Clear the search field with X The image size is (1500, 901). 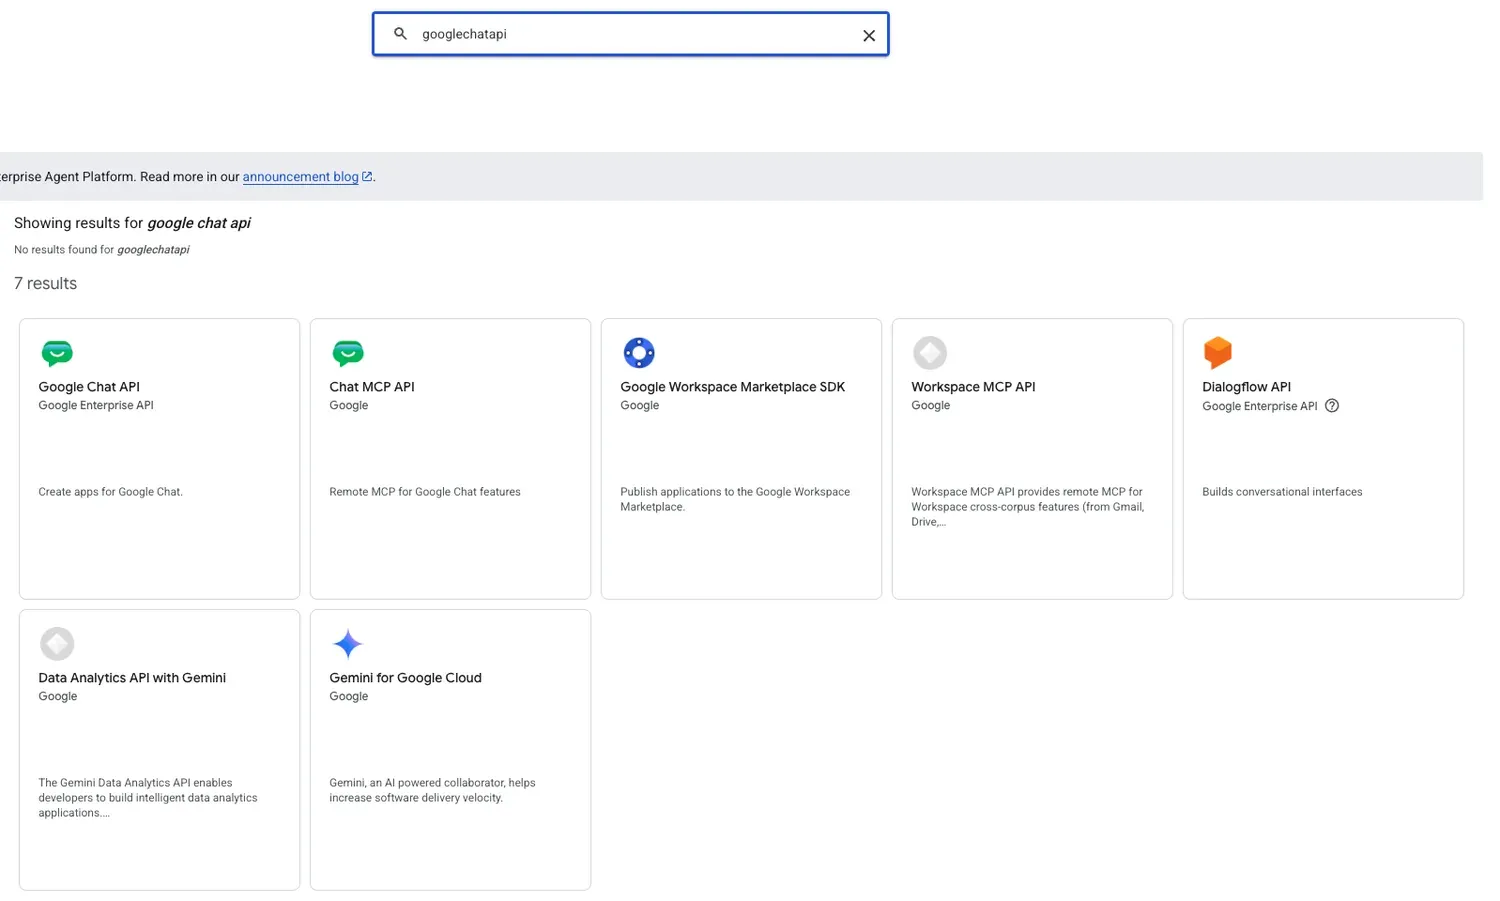[869, 35]
